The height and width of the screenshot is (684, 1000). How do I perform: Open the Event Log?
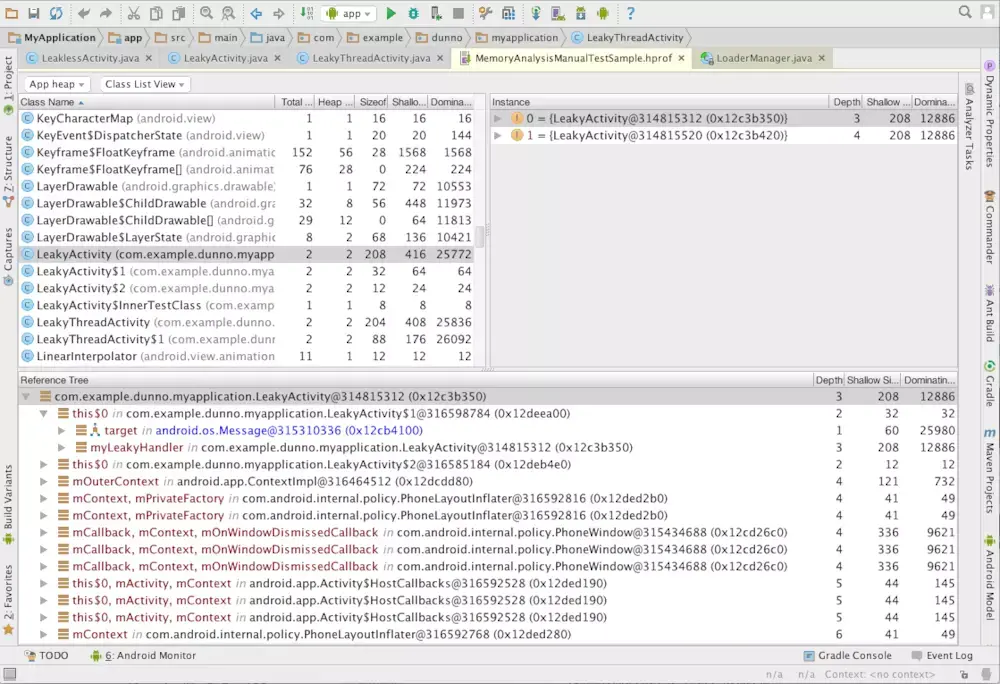943,655
